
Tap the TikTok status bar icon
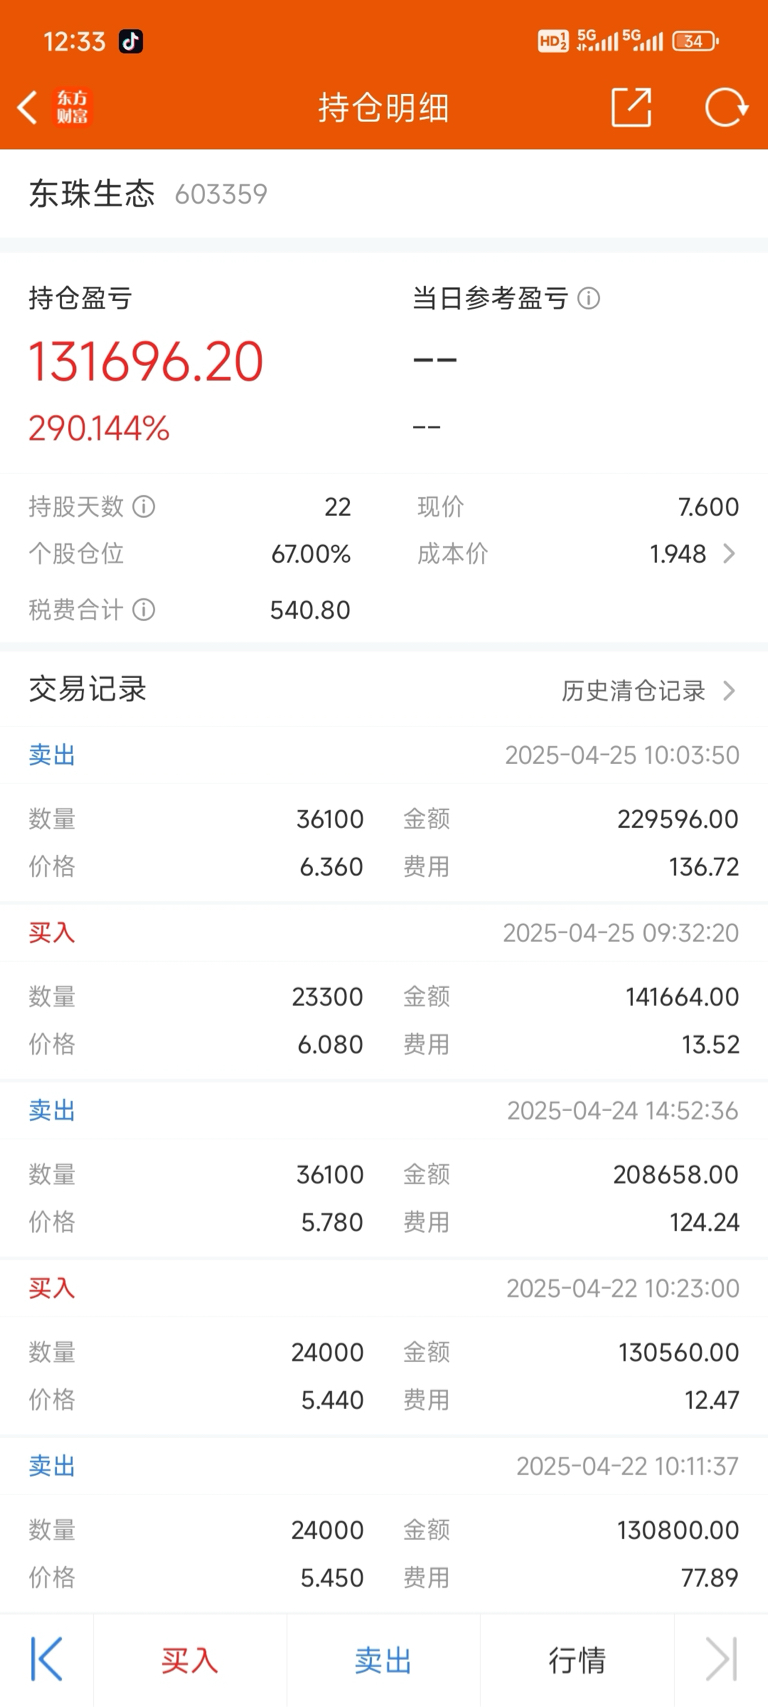tap(131, 41)
